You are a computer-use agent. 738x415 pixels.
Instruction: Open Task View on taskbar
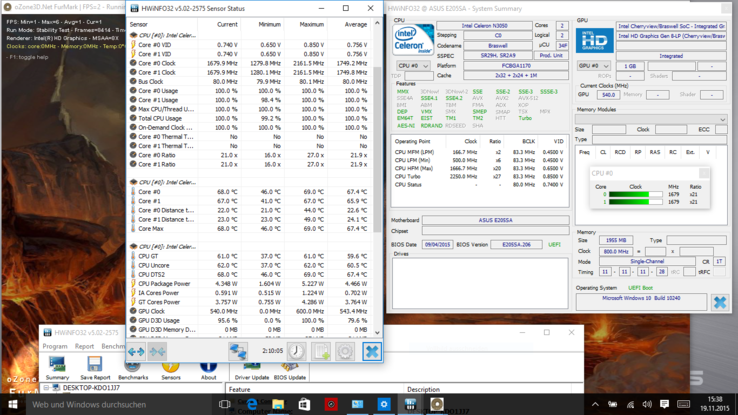[x=225, y=404]
